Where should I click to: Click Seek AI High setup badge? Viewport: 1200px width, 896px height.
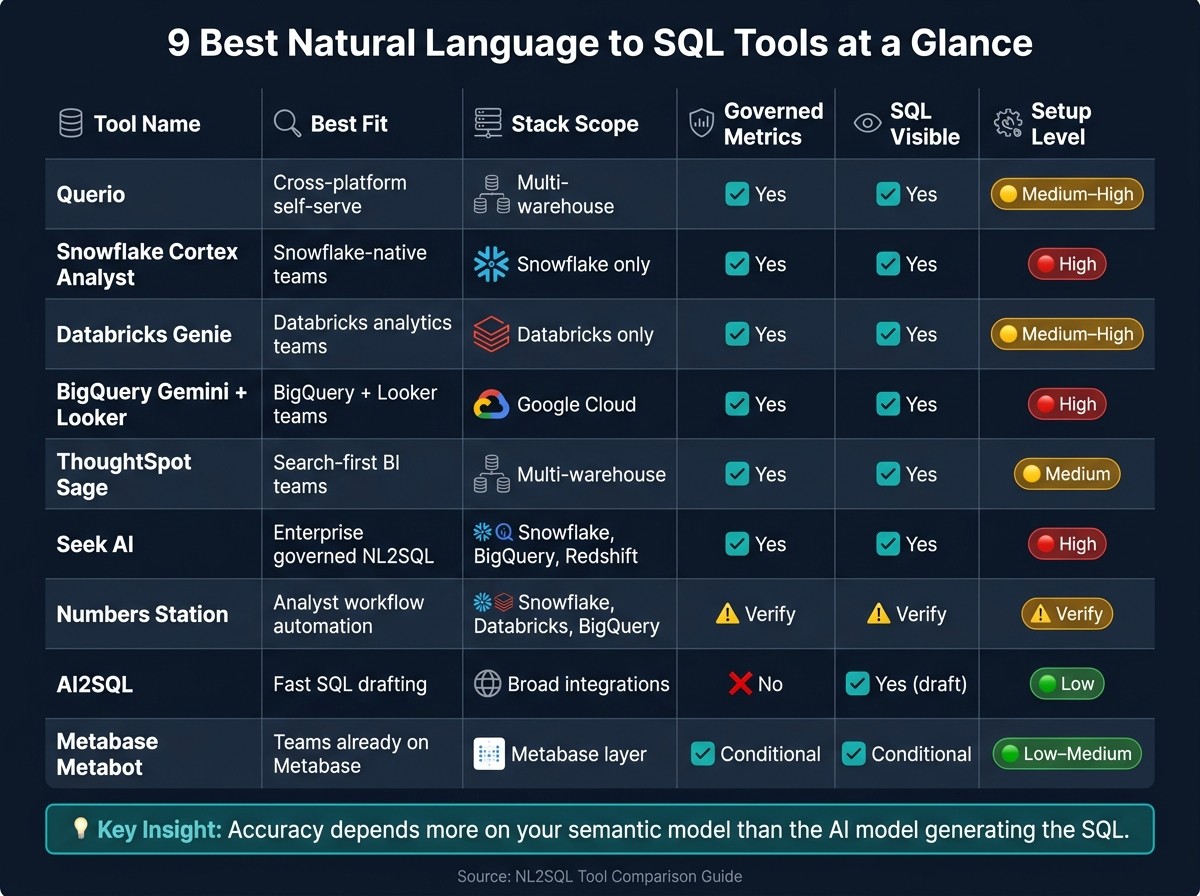point(1067,544)
